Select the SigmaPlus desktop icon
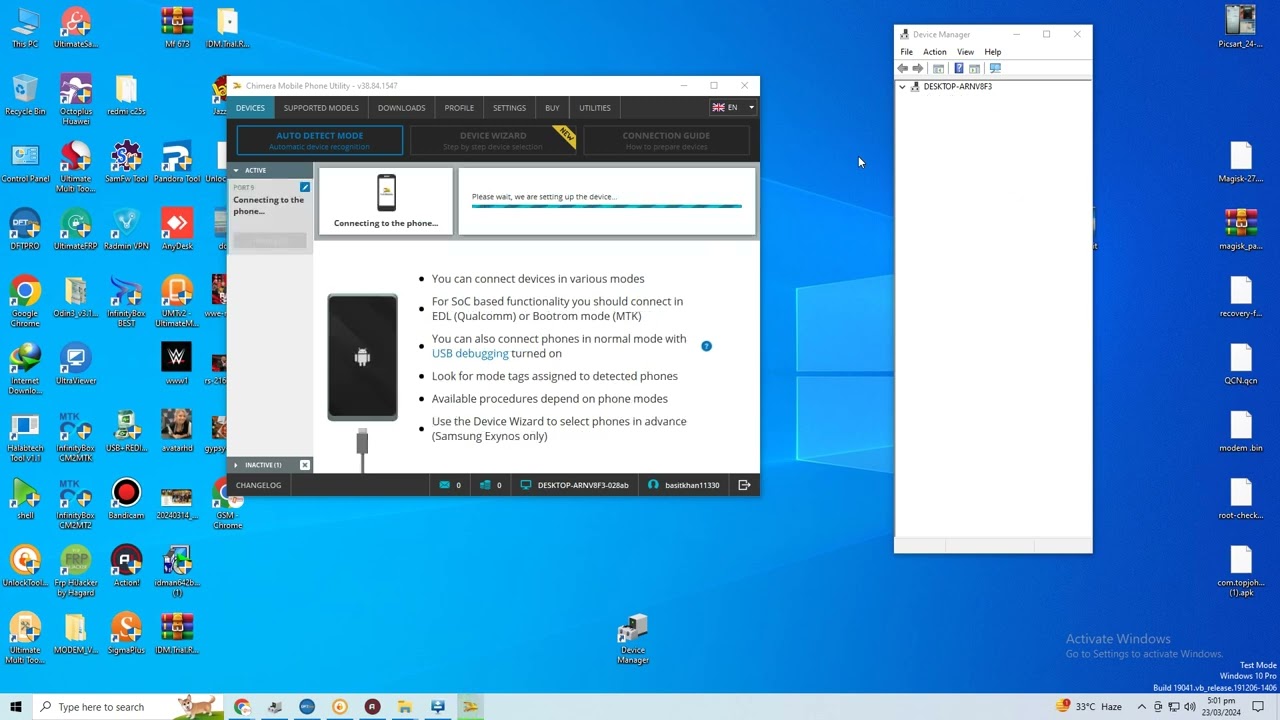This screenshot has width=1280, height=720. tap(126, 634)
